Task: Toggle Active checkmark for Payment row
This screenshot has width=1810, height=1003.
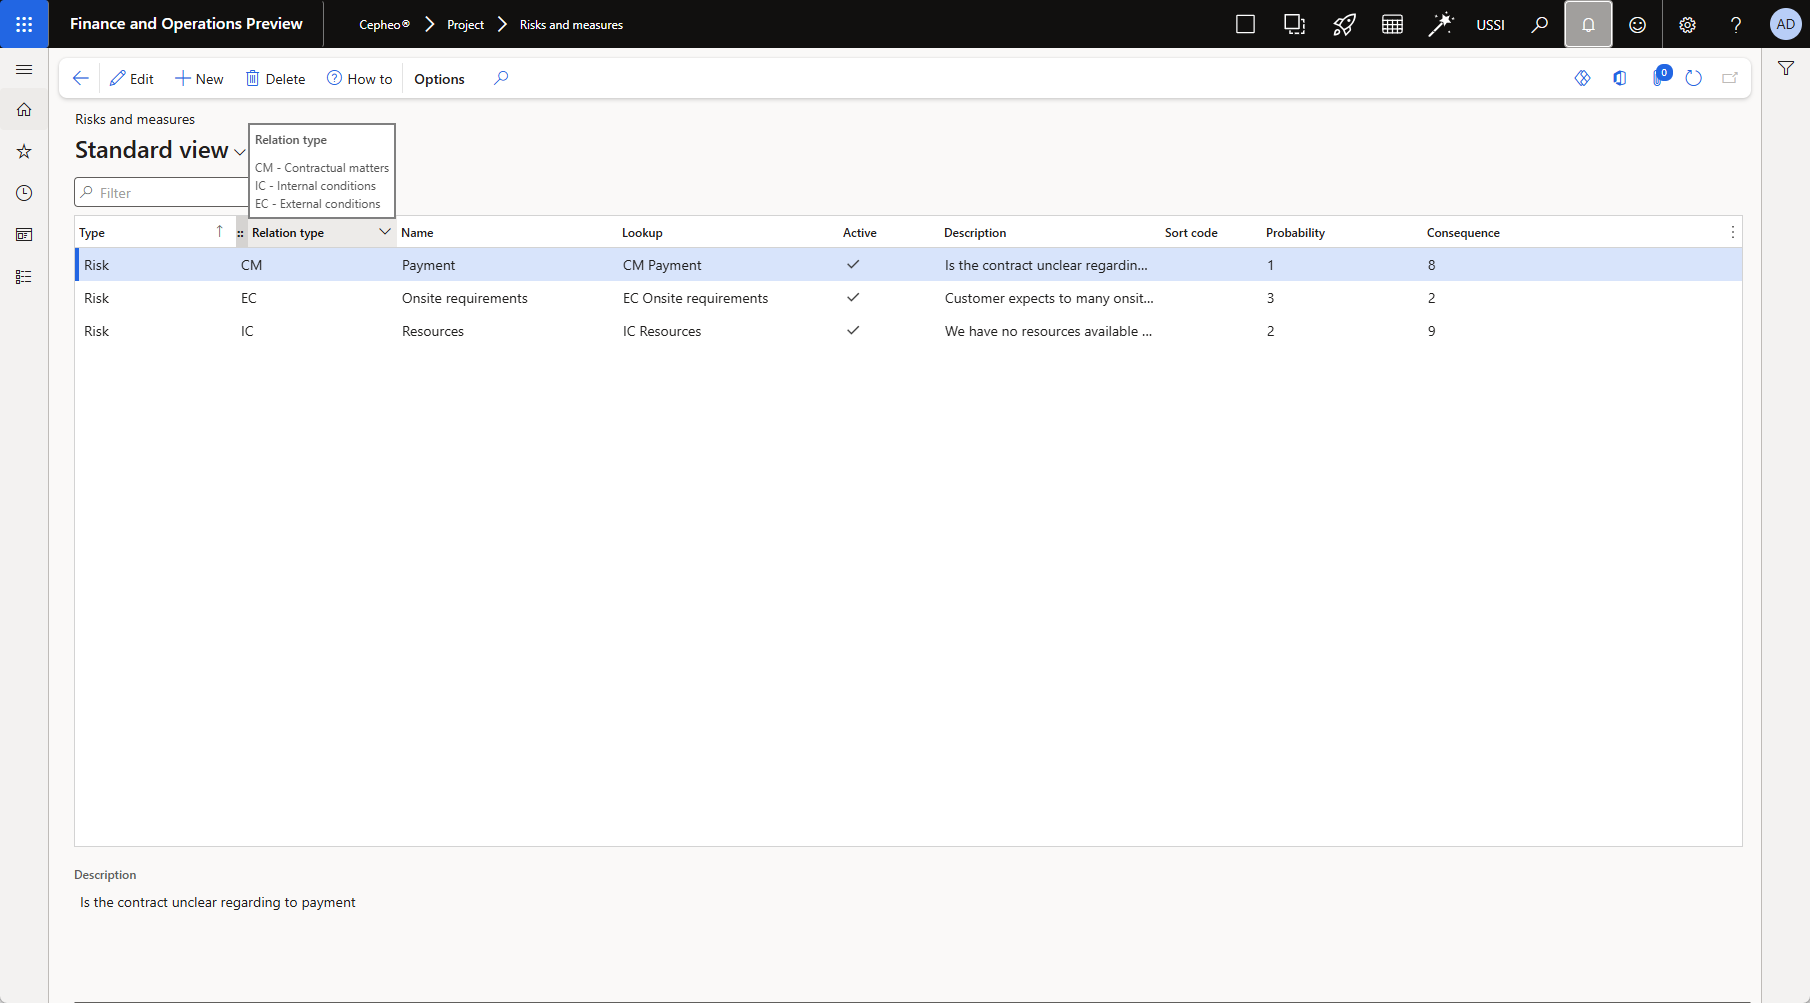Action: [x=853, y=265]
